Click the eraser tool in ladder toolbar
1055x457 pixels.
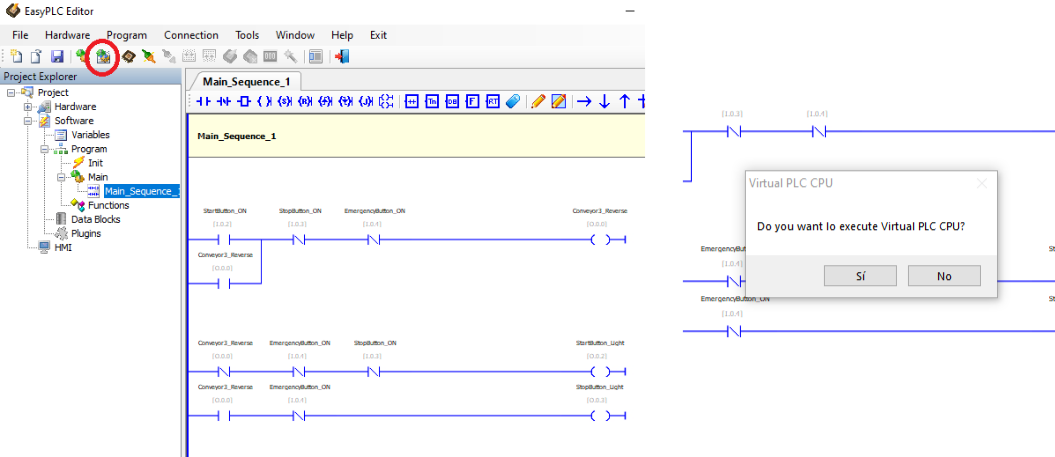point(512,102)
